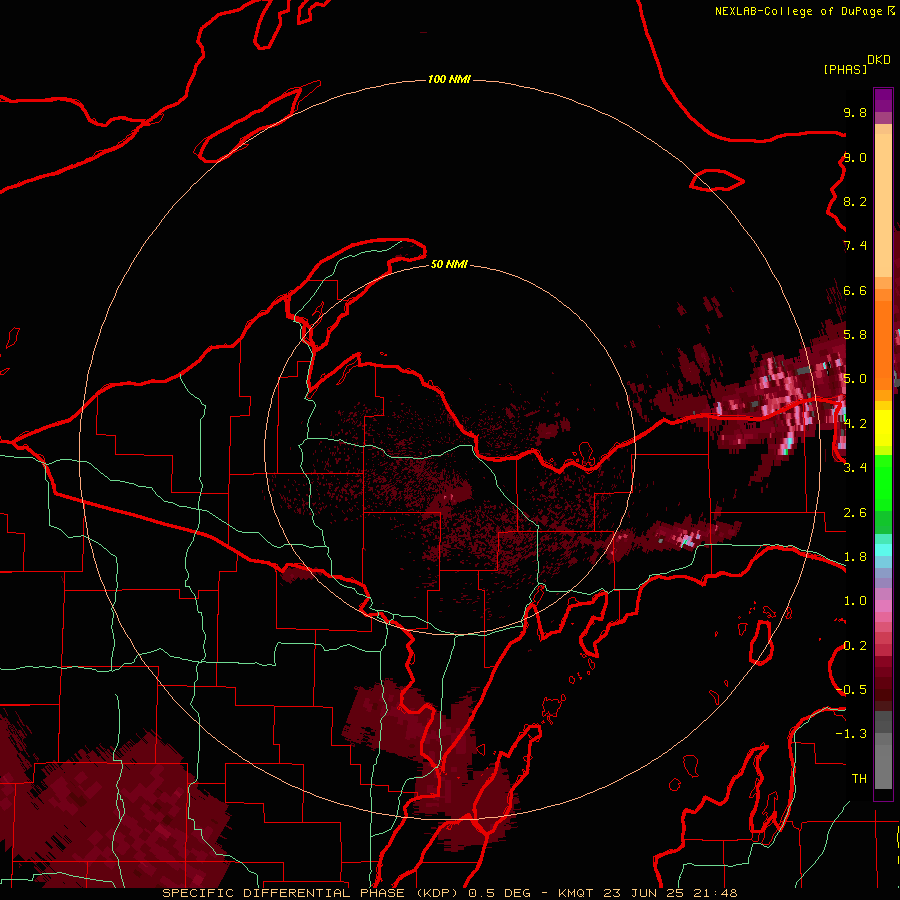Click the KMQT station ID in caption
Screen dimensions: 900x900
pyautogui.click(x=575, y=893)
